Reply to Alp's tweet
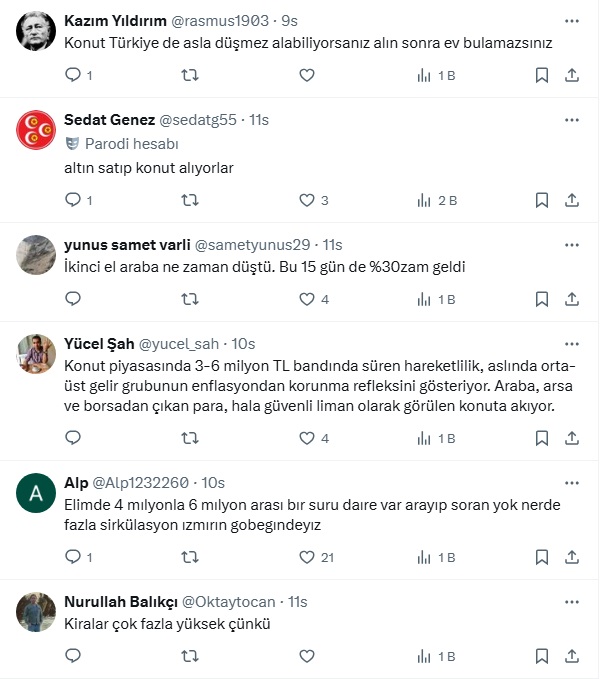This screenshot has width=600, height=679. pyautogui.click(x=72, y=557)
